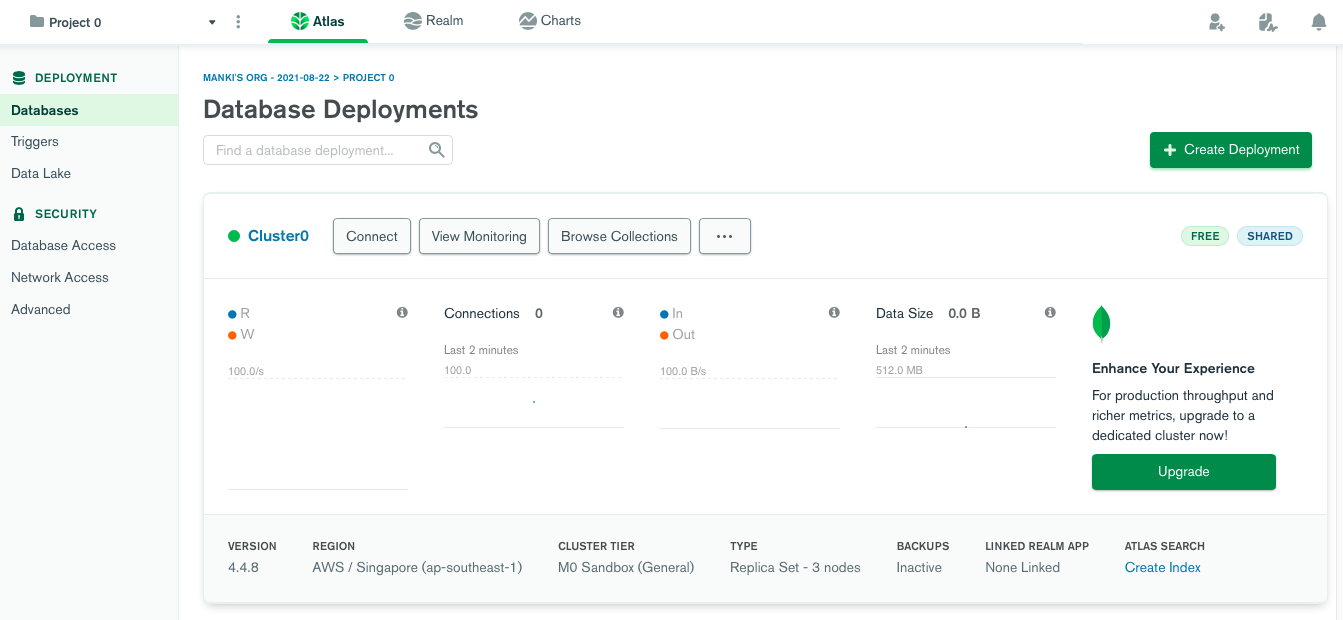Click the backups Inactive text
Screen dimensions: 1343x620
pos(919,567)
